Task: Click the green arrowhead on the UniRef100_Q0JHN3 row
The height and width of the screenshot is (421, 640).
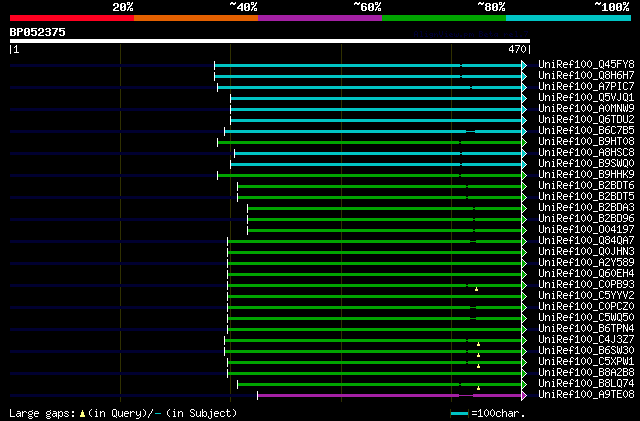Action: (x=524, y=253)
